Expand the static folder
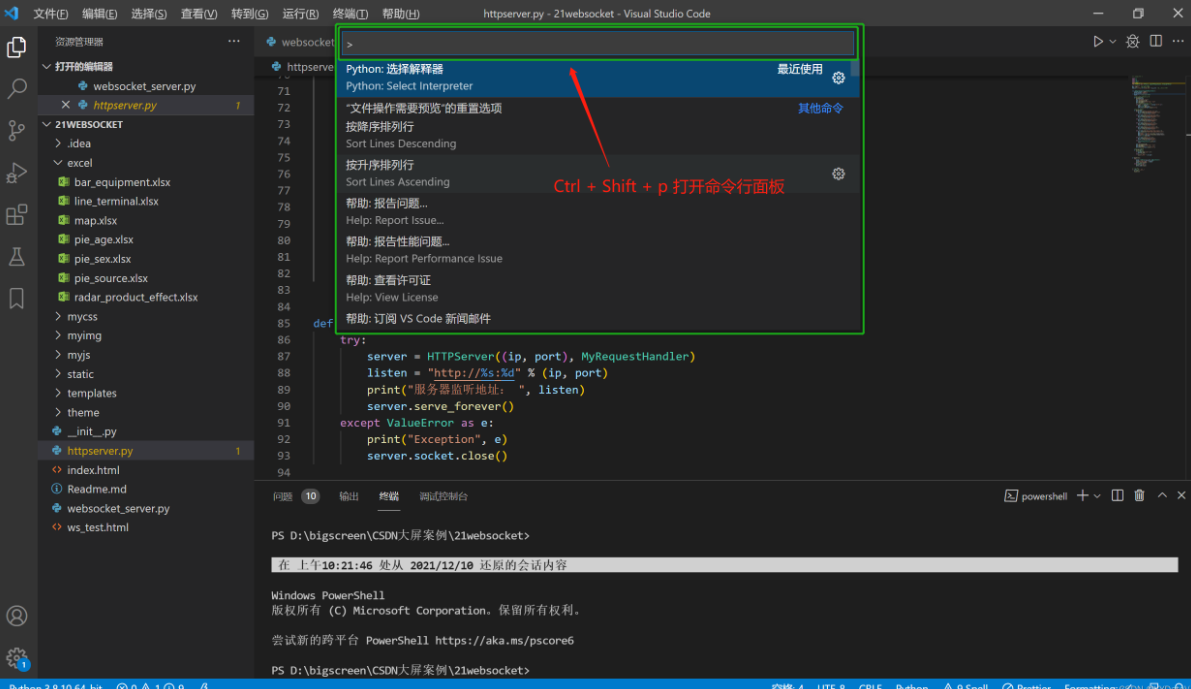This screenshot has width=1191, height=689. pyautogui.click(x=58, y=374)
